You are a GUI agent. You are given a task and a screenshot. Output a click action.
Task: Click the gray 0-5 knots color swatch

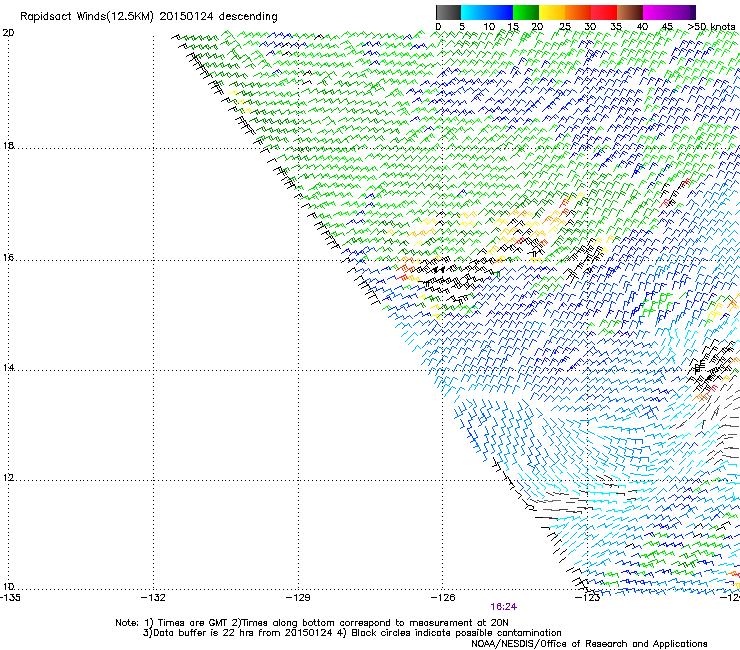click(x=448, y=12)
